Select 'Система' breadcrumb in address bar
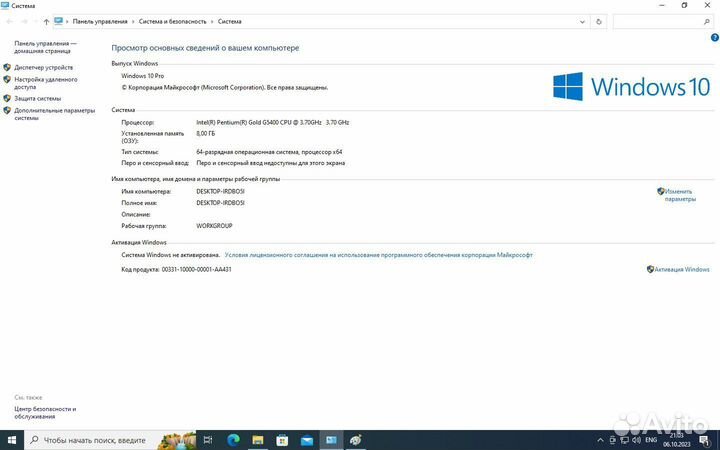 (230, 22)
